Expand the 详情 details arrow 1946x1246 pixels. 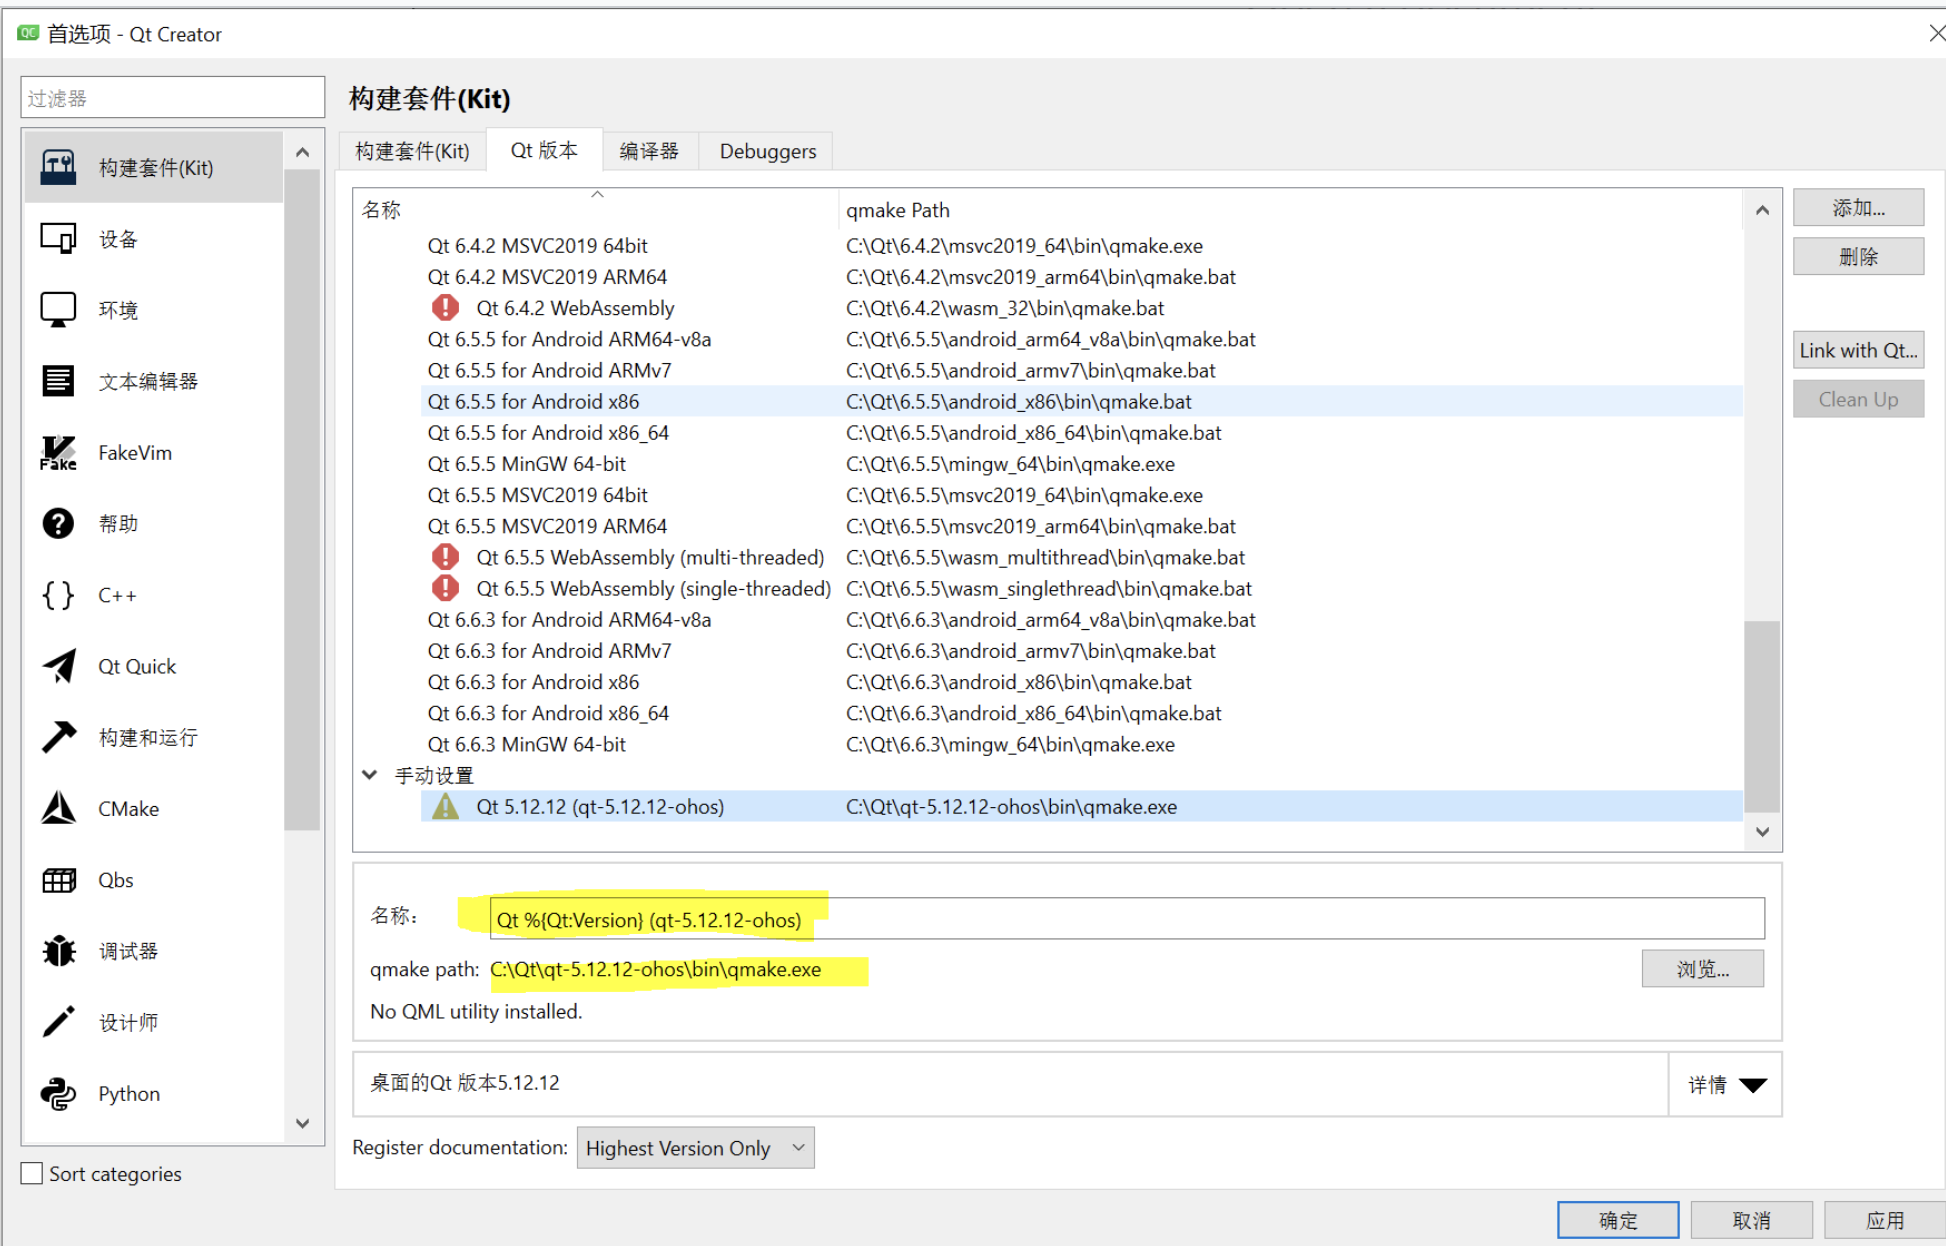pos(1752,1085)
